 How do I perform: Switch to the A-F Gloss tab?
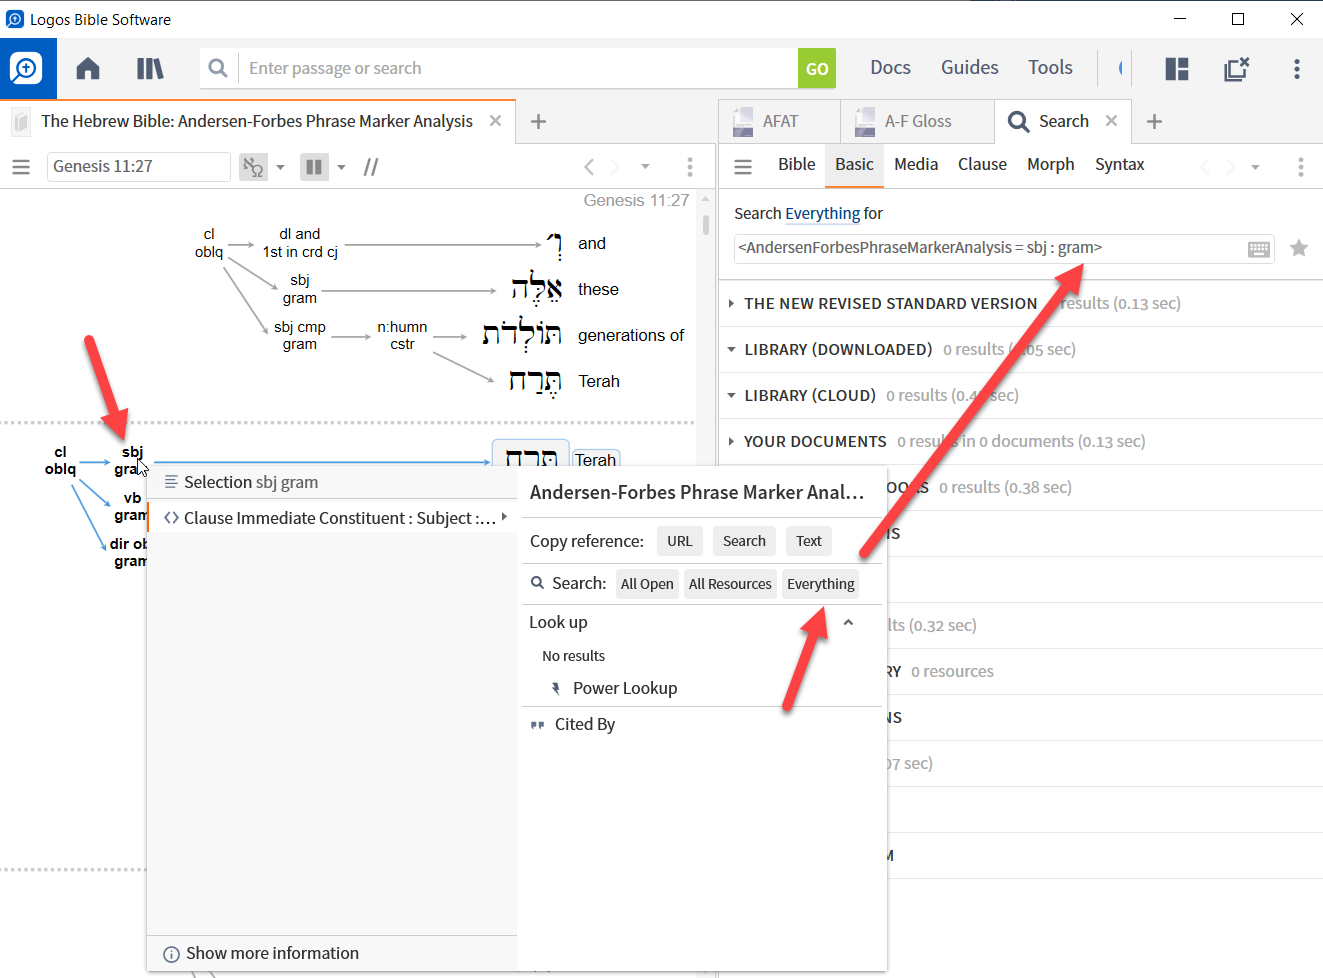click(917, 121)
